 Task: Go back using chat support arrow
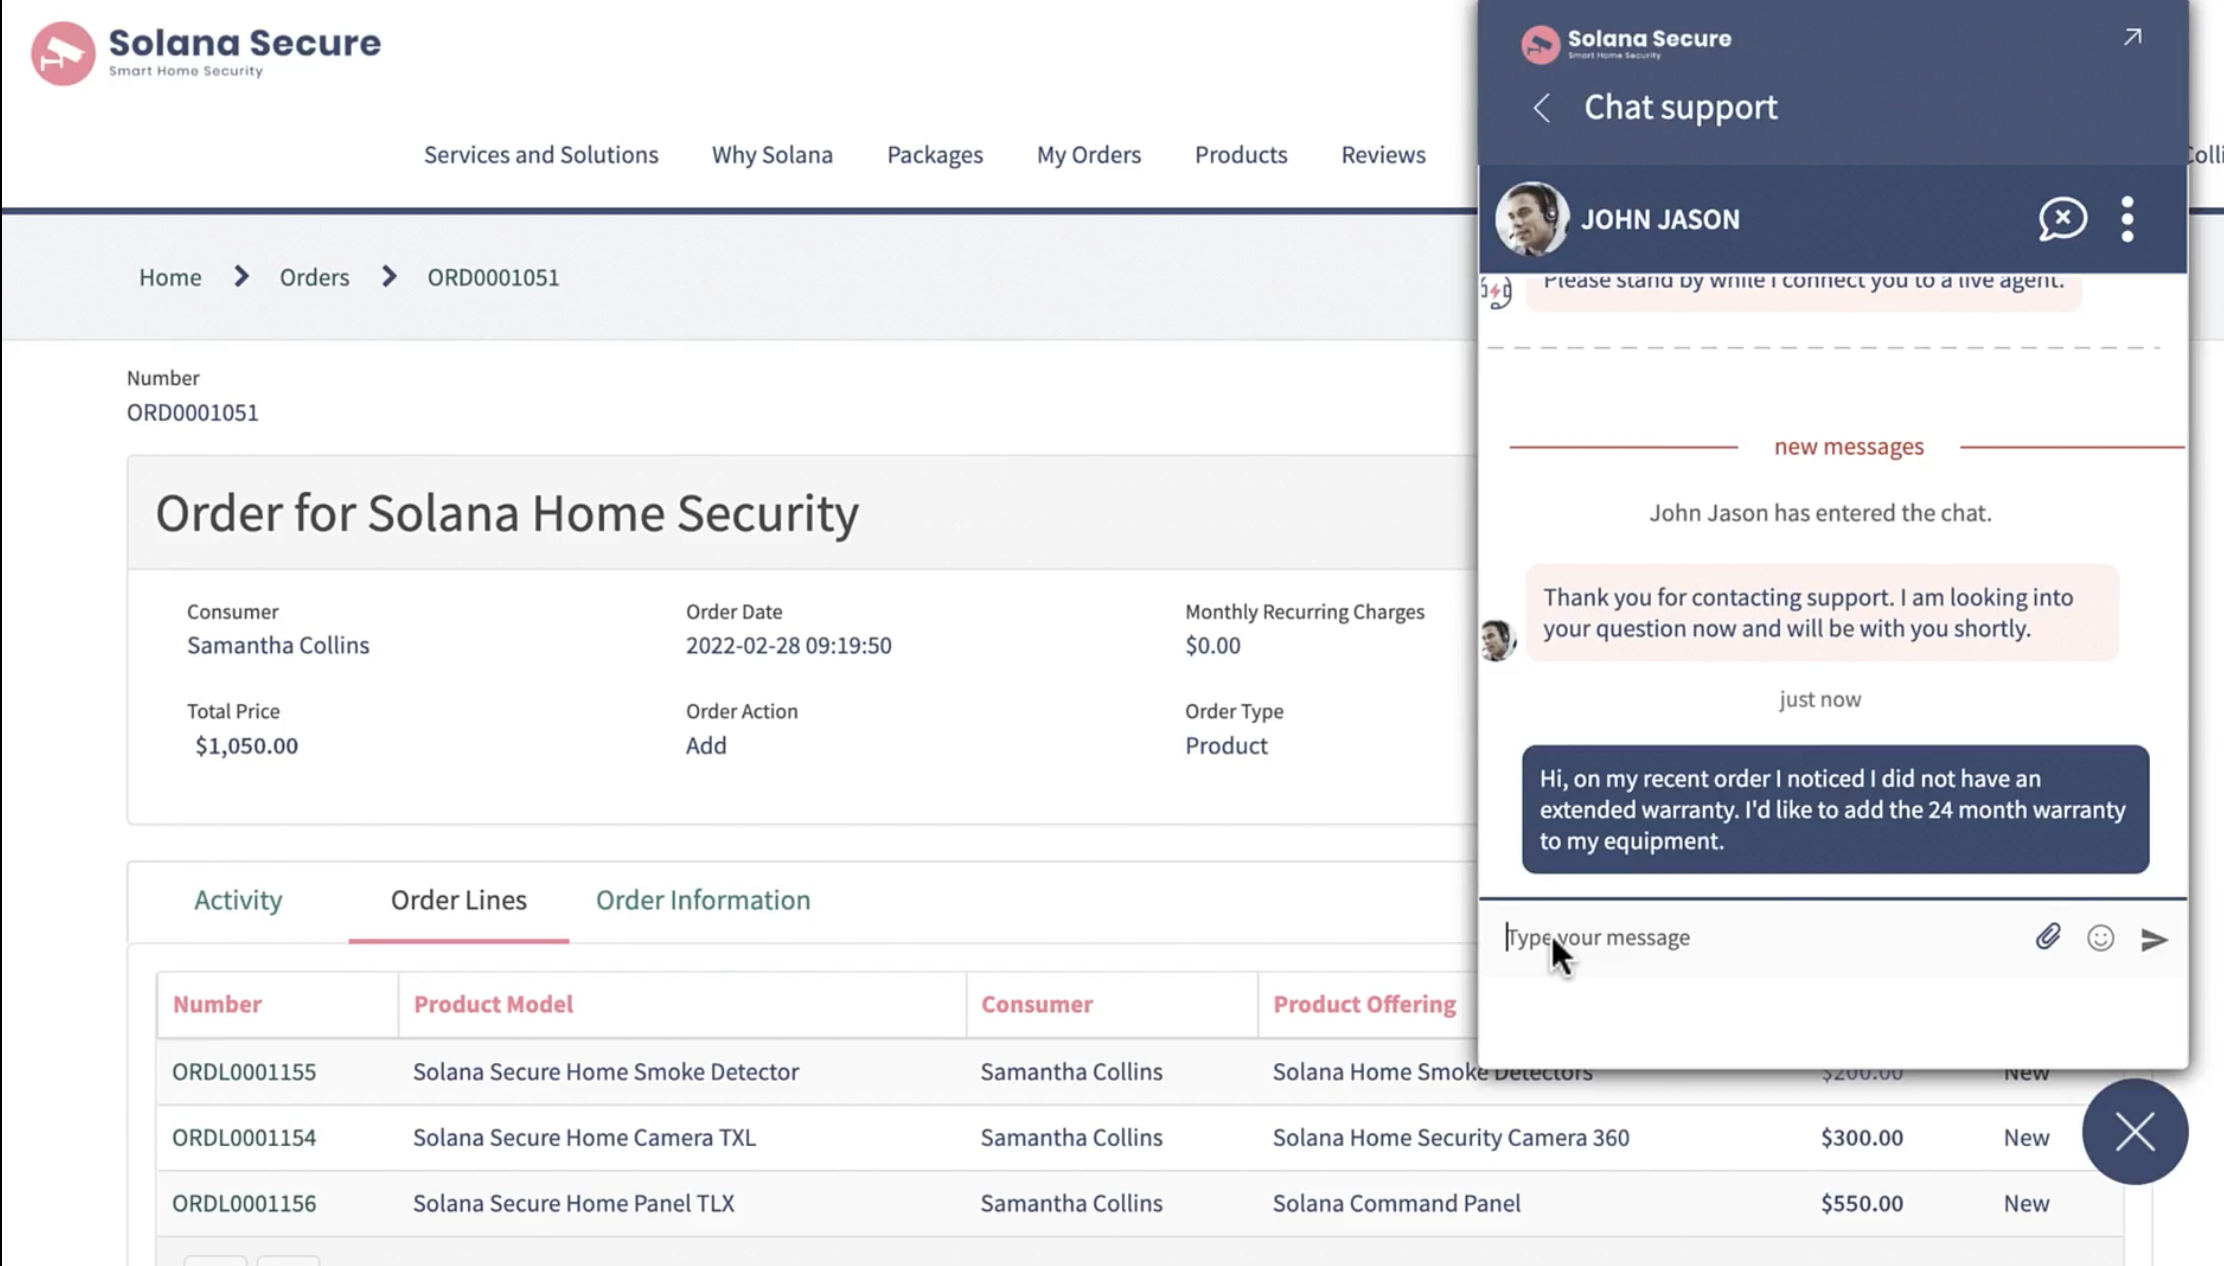pyautogui.click(x=1541, y=108)
